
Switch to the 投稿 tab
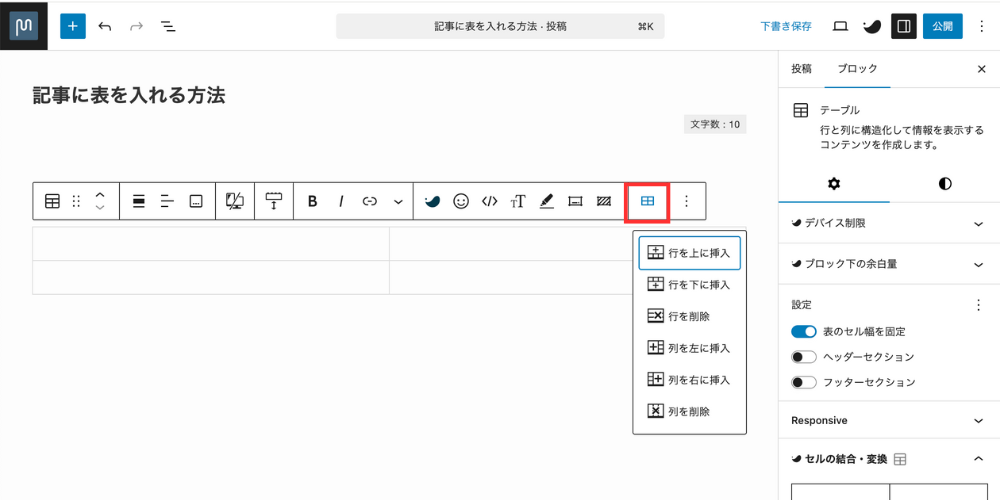(802, 69)
